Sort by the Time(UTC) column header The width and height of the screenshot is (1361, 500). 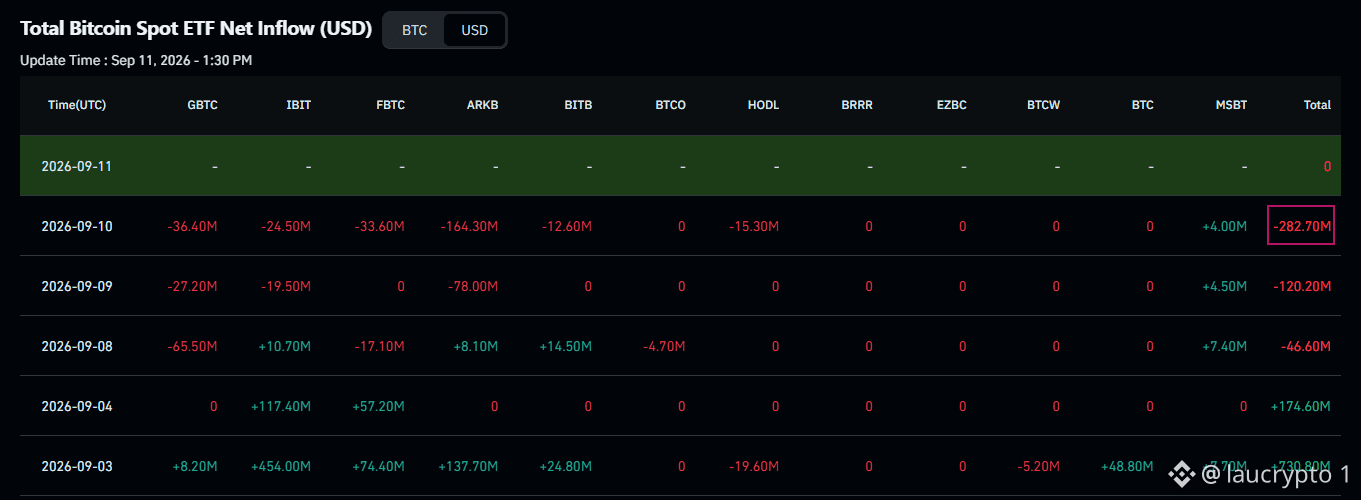[77, 105]
